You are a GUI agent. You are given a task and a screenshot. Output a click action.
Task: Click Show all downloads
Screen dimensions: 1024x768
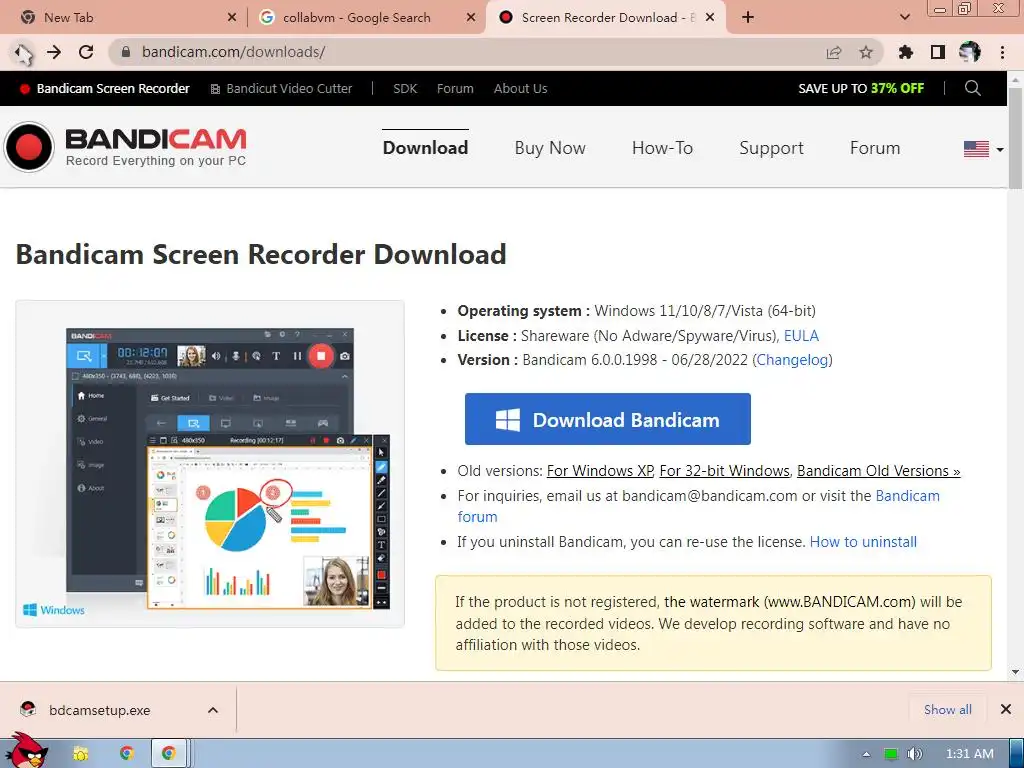click(x=948, y=710)
